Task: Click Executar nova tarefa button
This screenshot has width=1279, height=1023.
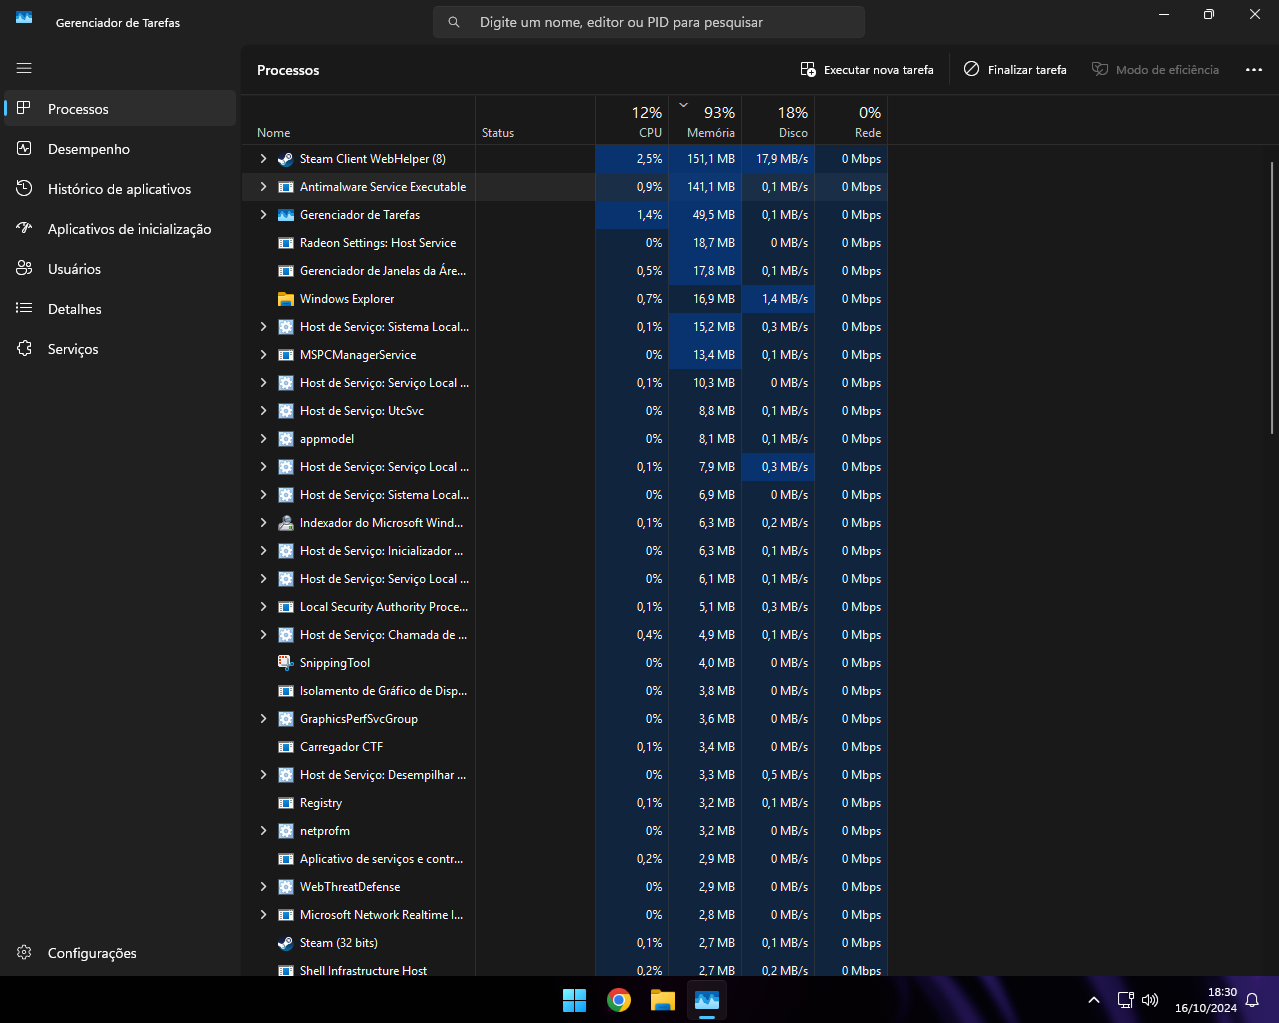Action: pos(867,70)
